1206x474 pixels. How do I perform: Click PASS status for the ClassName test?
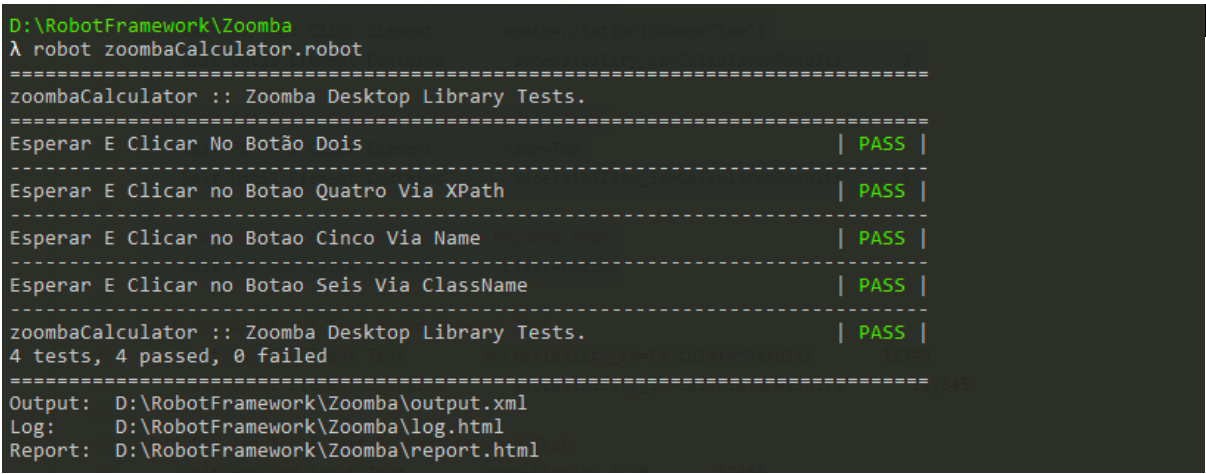coord(881,285)
